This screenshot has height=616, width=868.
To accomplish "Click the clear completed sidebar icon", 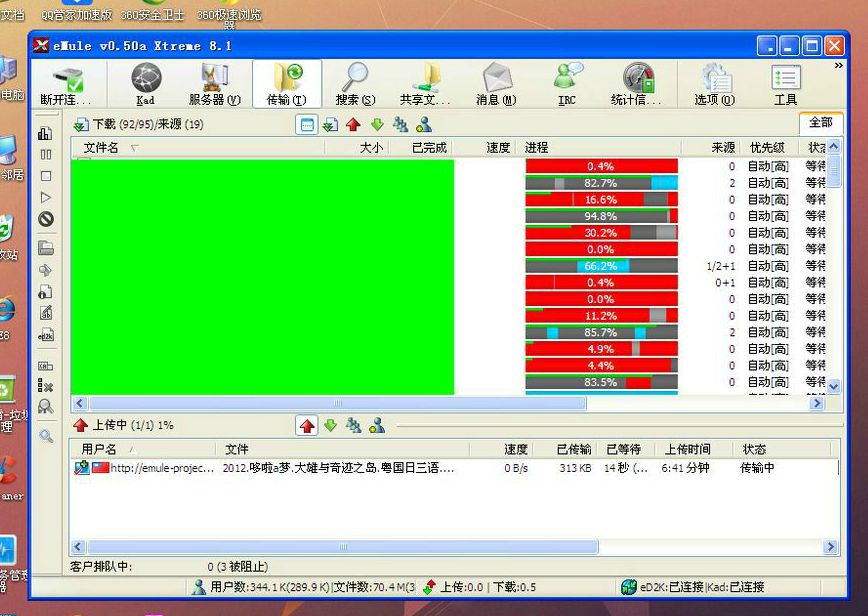I will 46,386.
